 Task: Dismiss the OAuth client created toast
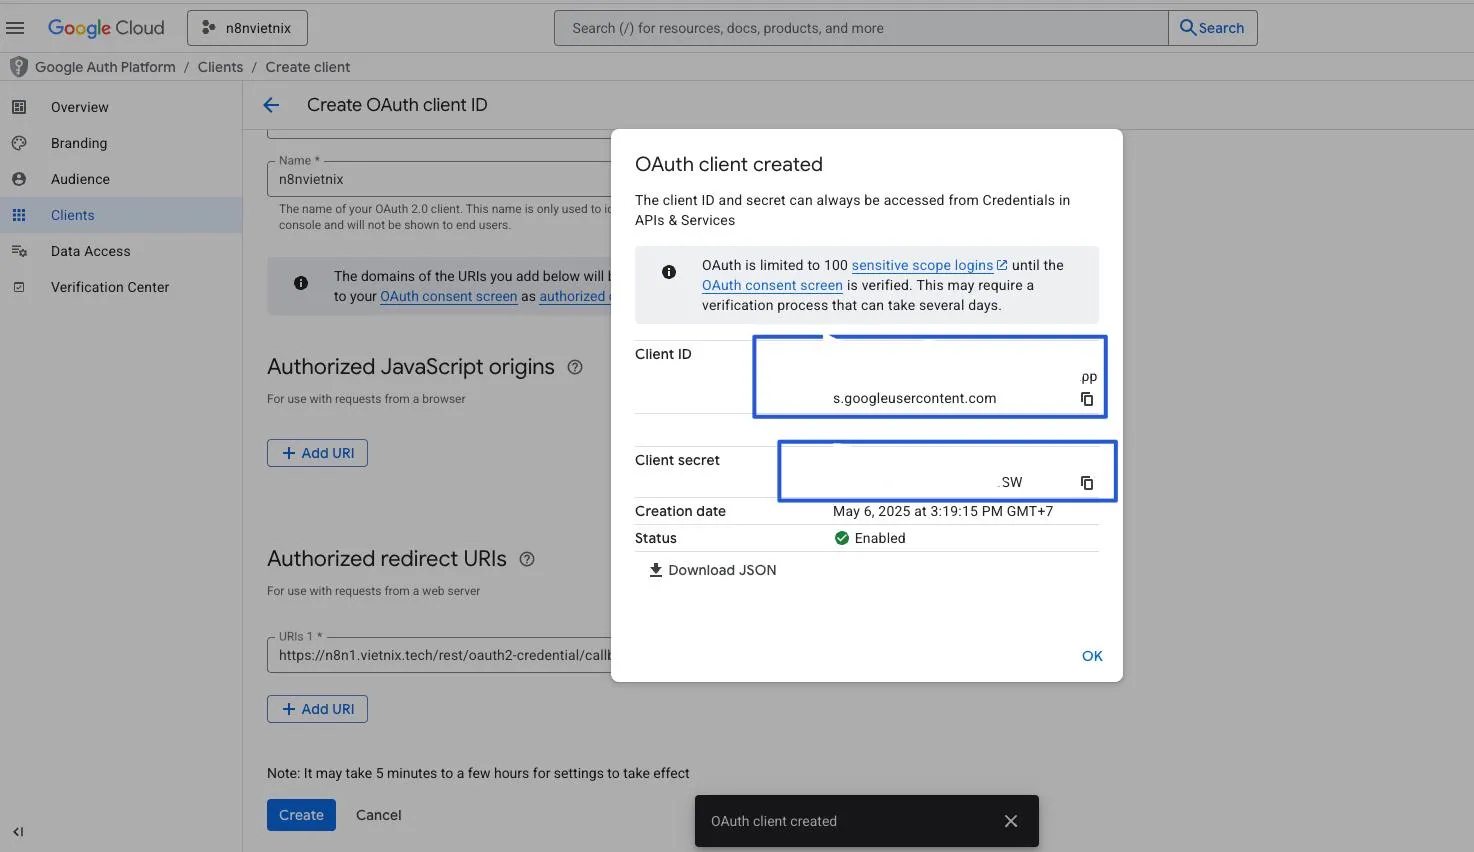pyautogui.click(x=1011, y=821)
